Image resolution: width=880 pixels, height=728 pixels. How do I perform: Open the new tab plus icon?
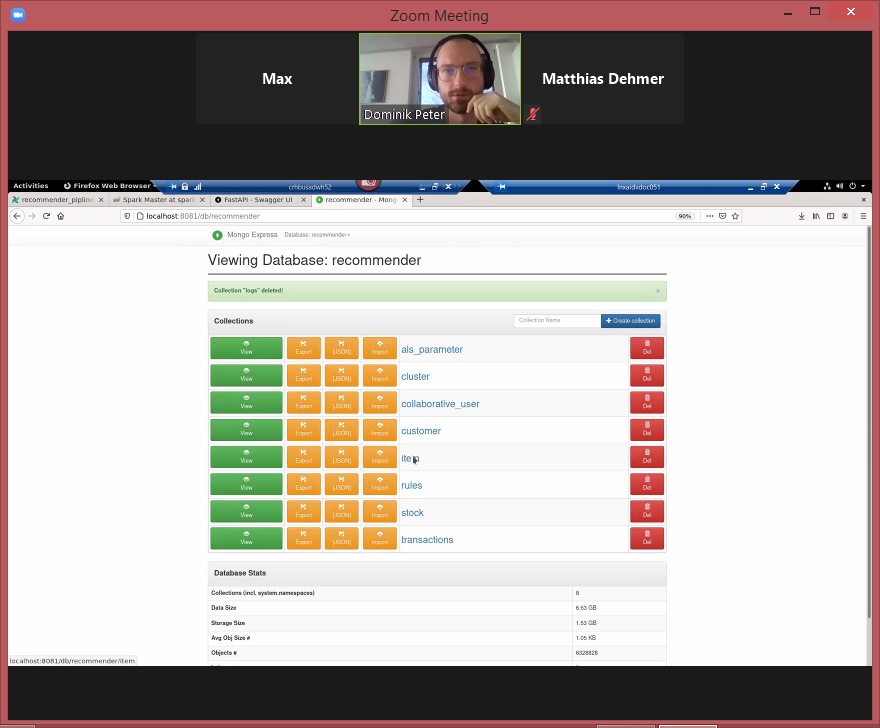click(x=420, y=200)
